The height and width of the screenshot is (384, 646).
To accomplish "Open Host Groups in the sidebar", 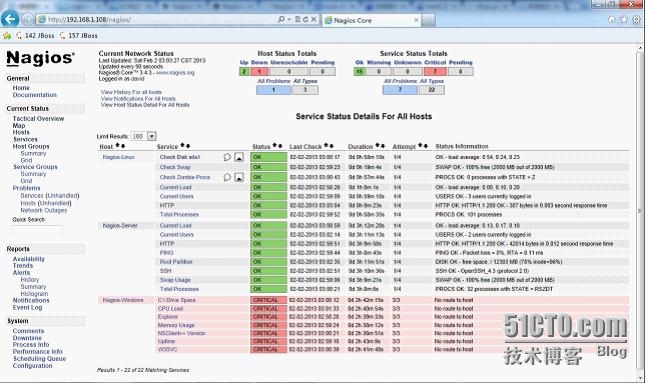I will 31,146.
